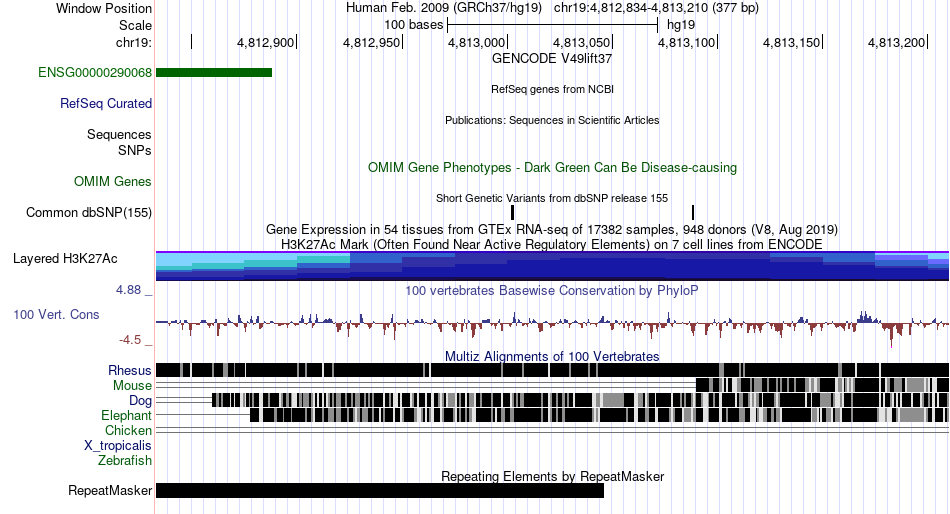Click the OMIM Gene Phenotypes title text
950x514 pixels.
552,167
